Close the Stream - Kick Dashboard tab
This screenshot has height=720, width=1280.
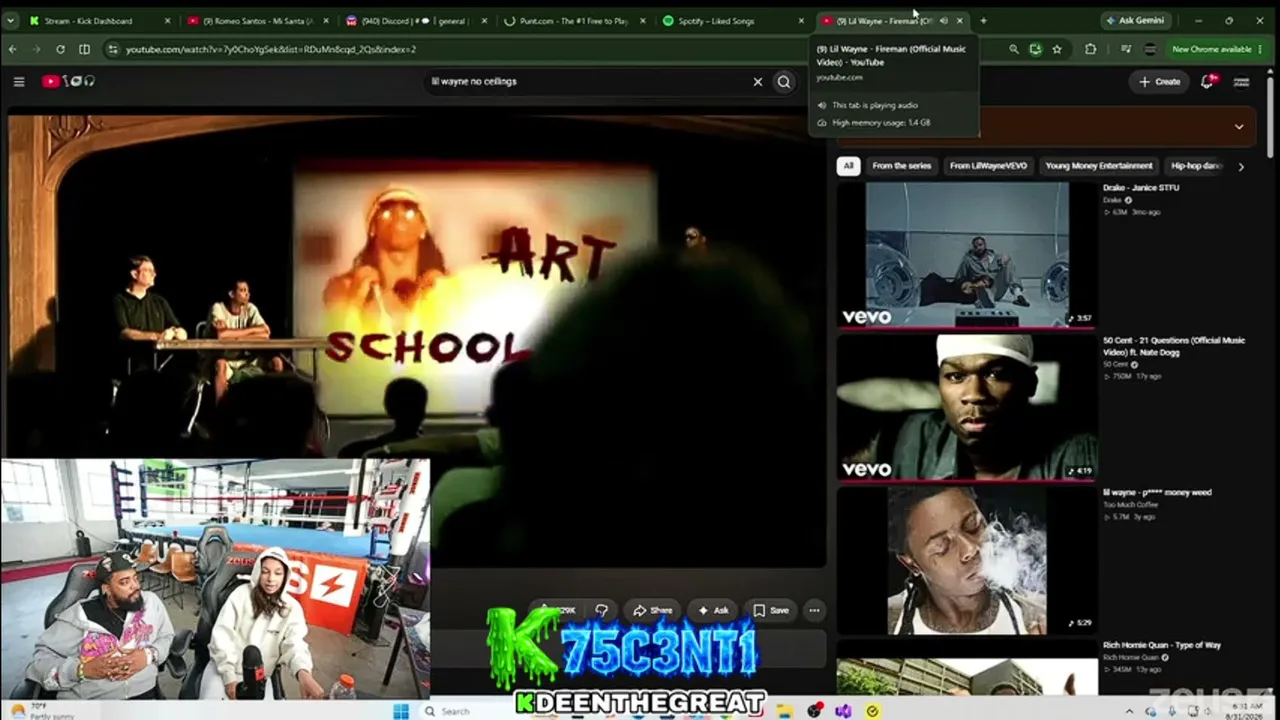(x=167, y=20)
